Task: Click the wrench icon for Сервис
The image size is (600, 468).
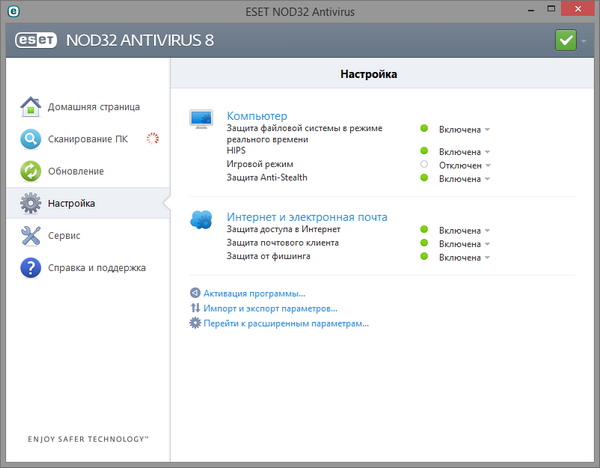Action: click(31, 236)
